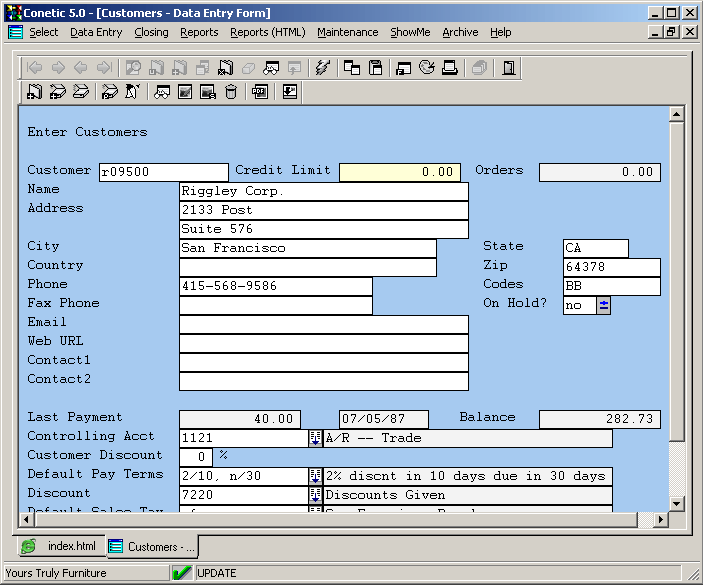The width and height of the screenshot is (703, 585).
Task: Click the download arrow toolbar icon
Action: [290, 92]
